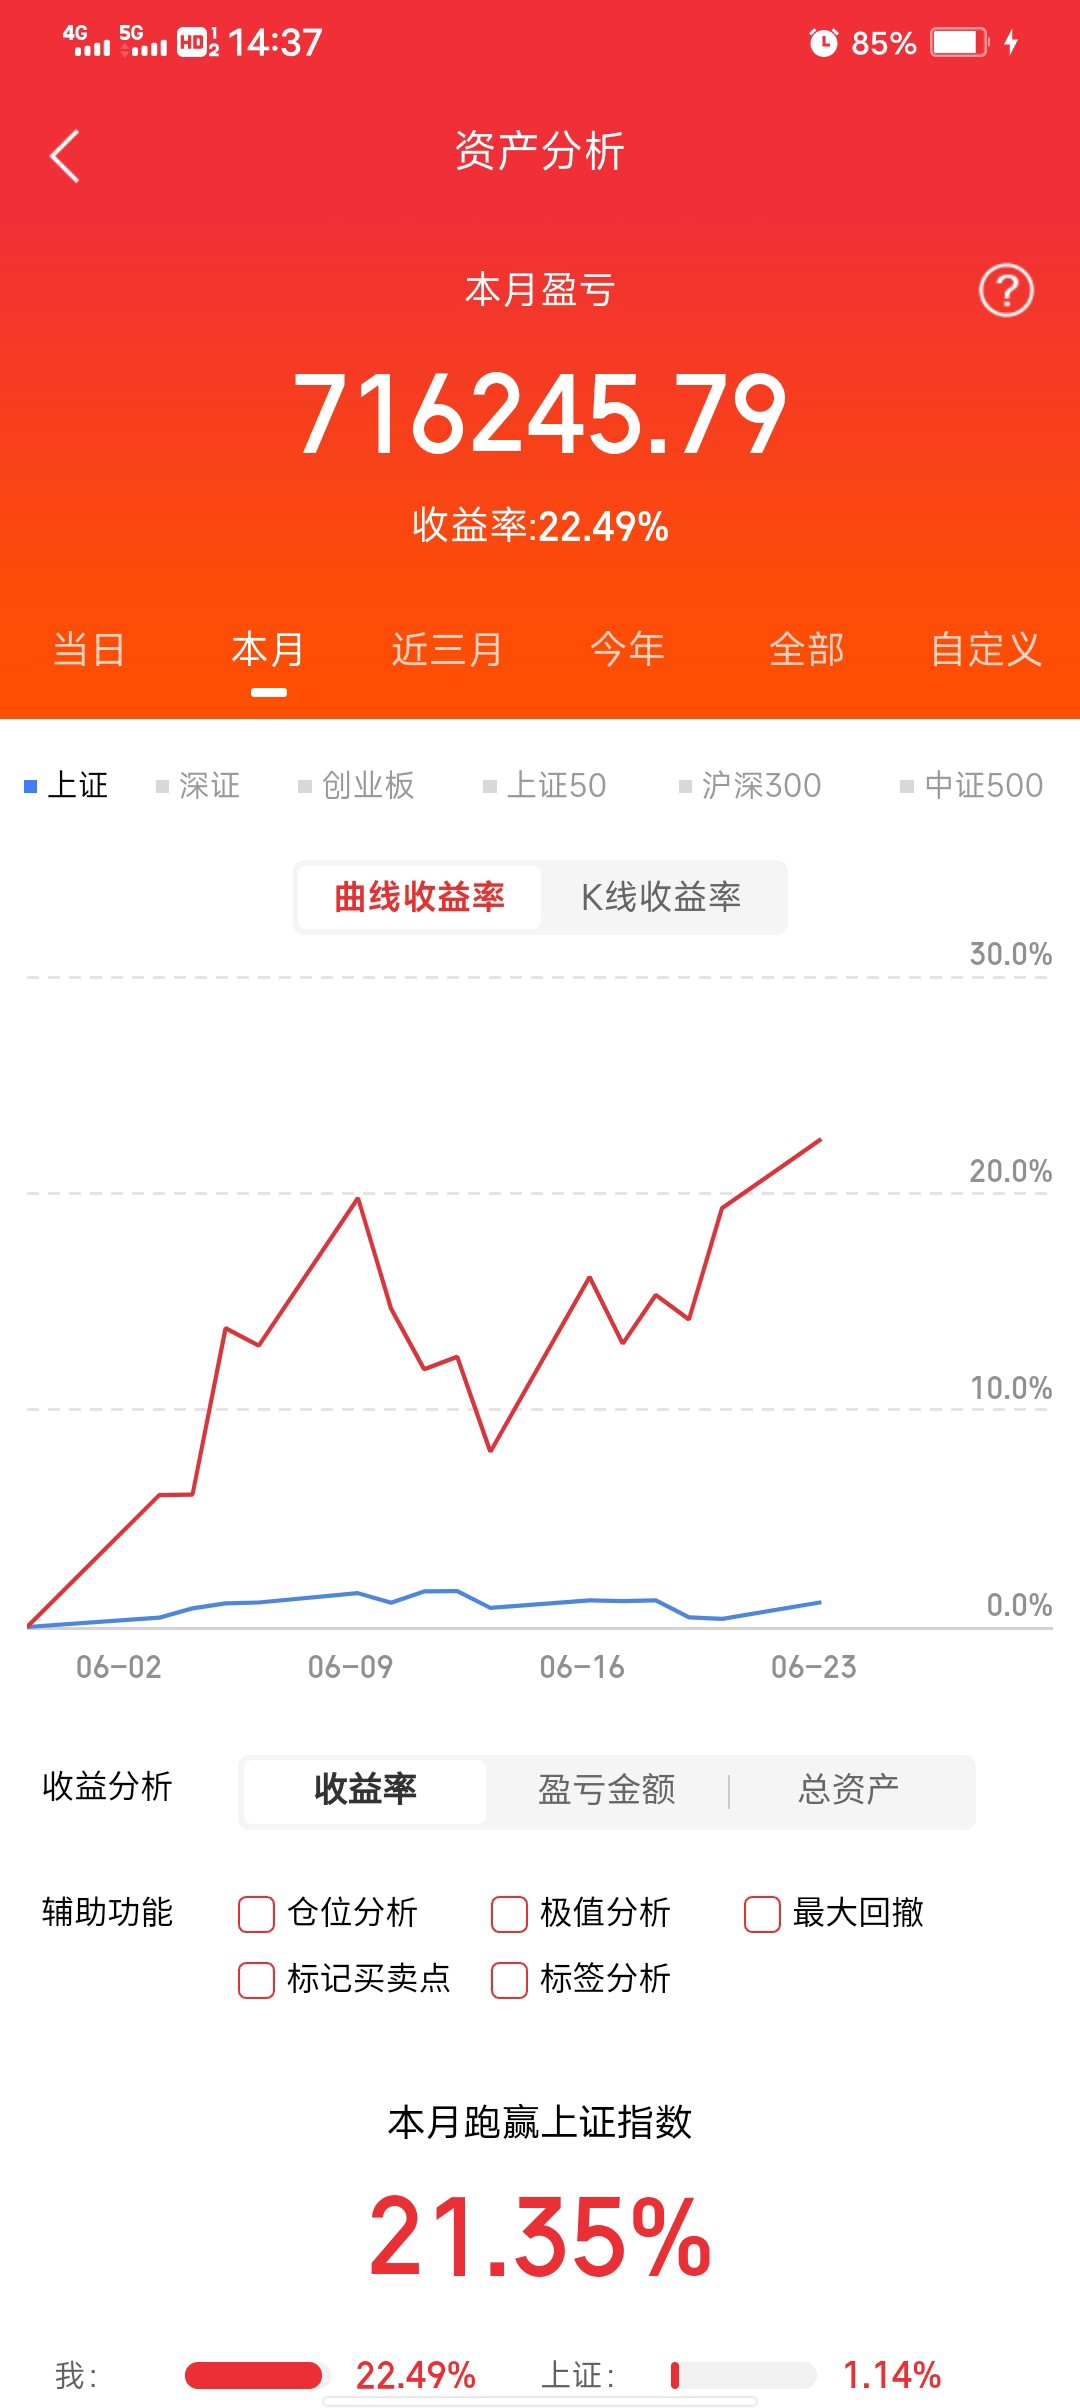The image size is (1080, 2408).
Task: Select the 上证50 index legend
Action: click(551, 785)
